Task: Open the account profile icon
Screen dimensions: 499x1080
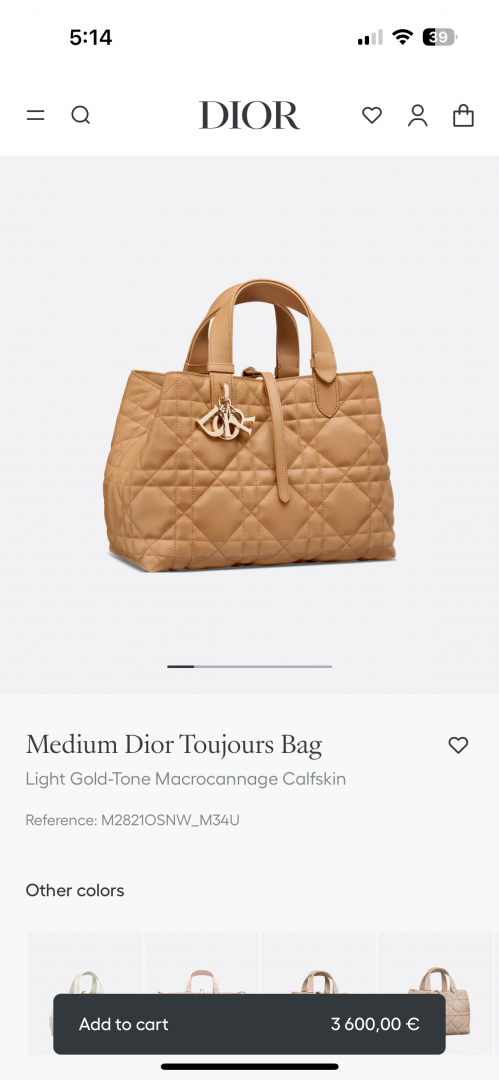Action: tap(418, 115)
